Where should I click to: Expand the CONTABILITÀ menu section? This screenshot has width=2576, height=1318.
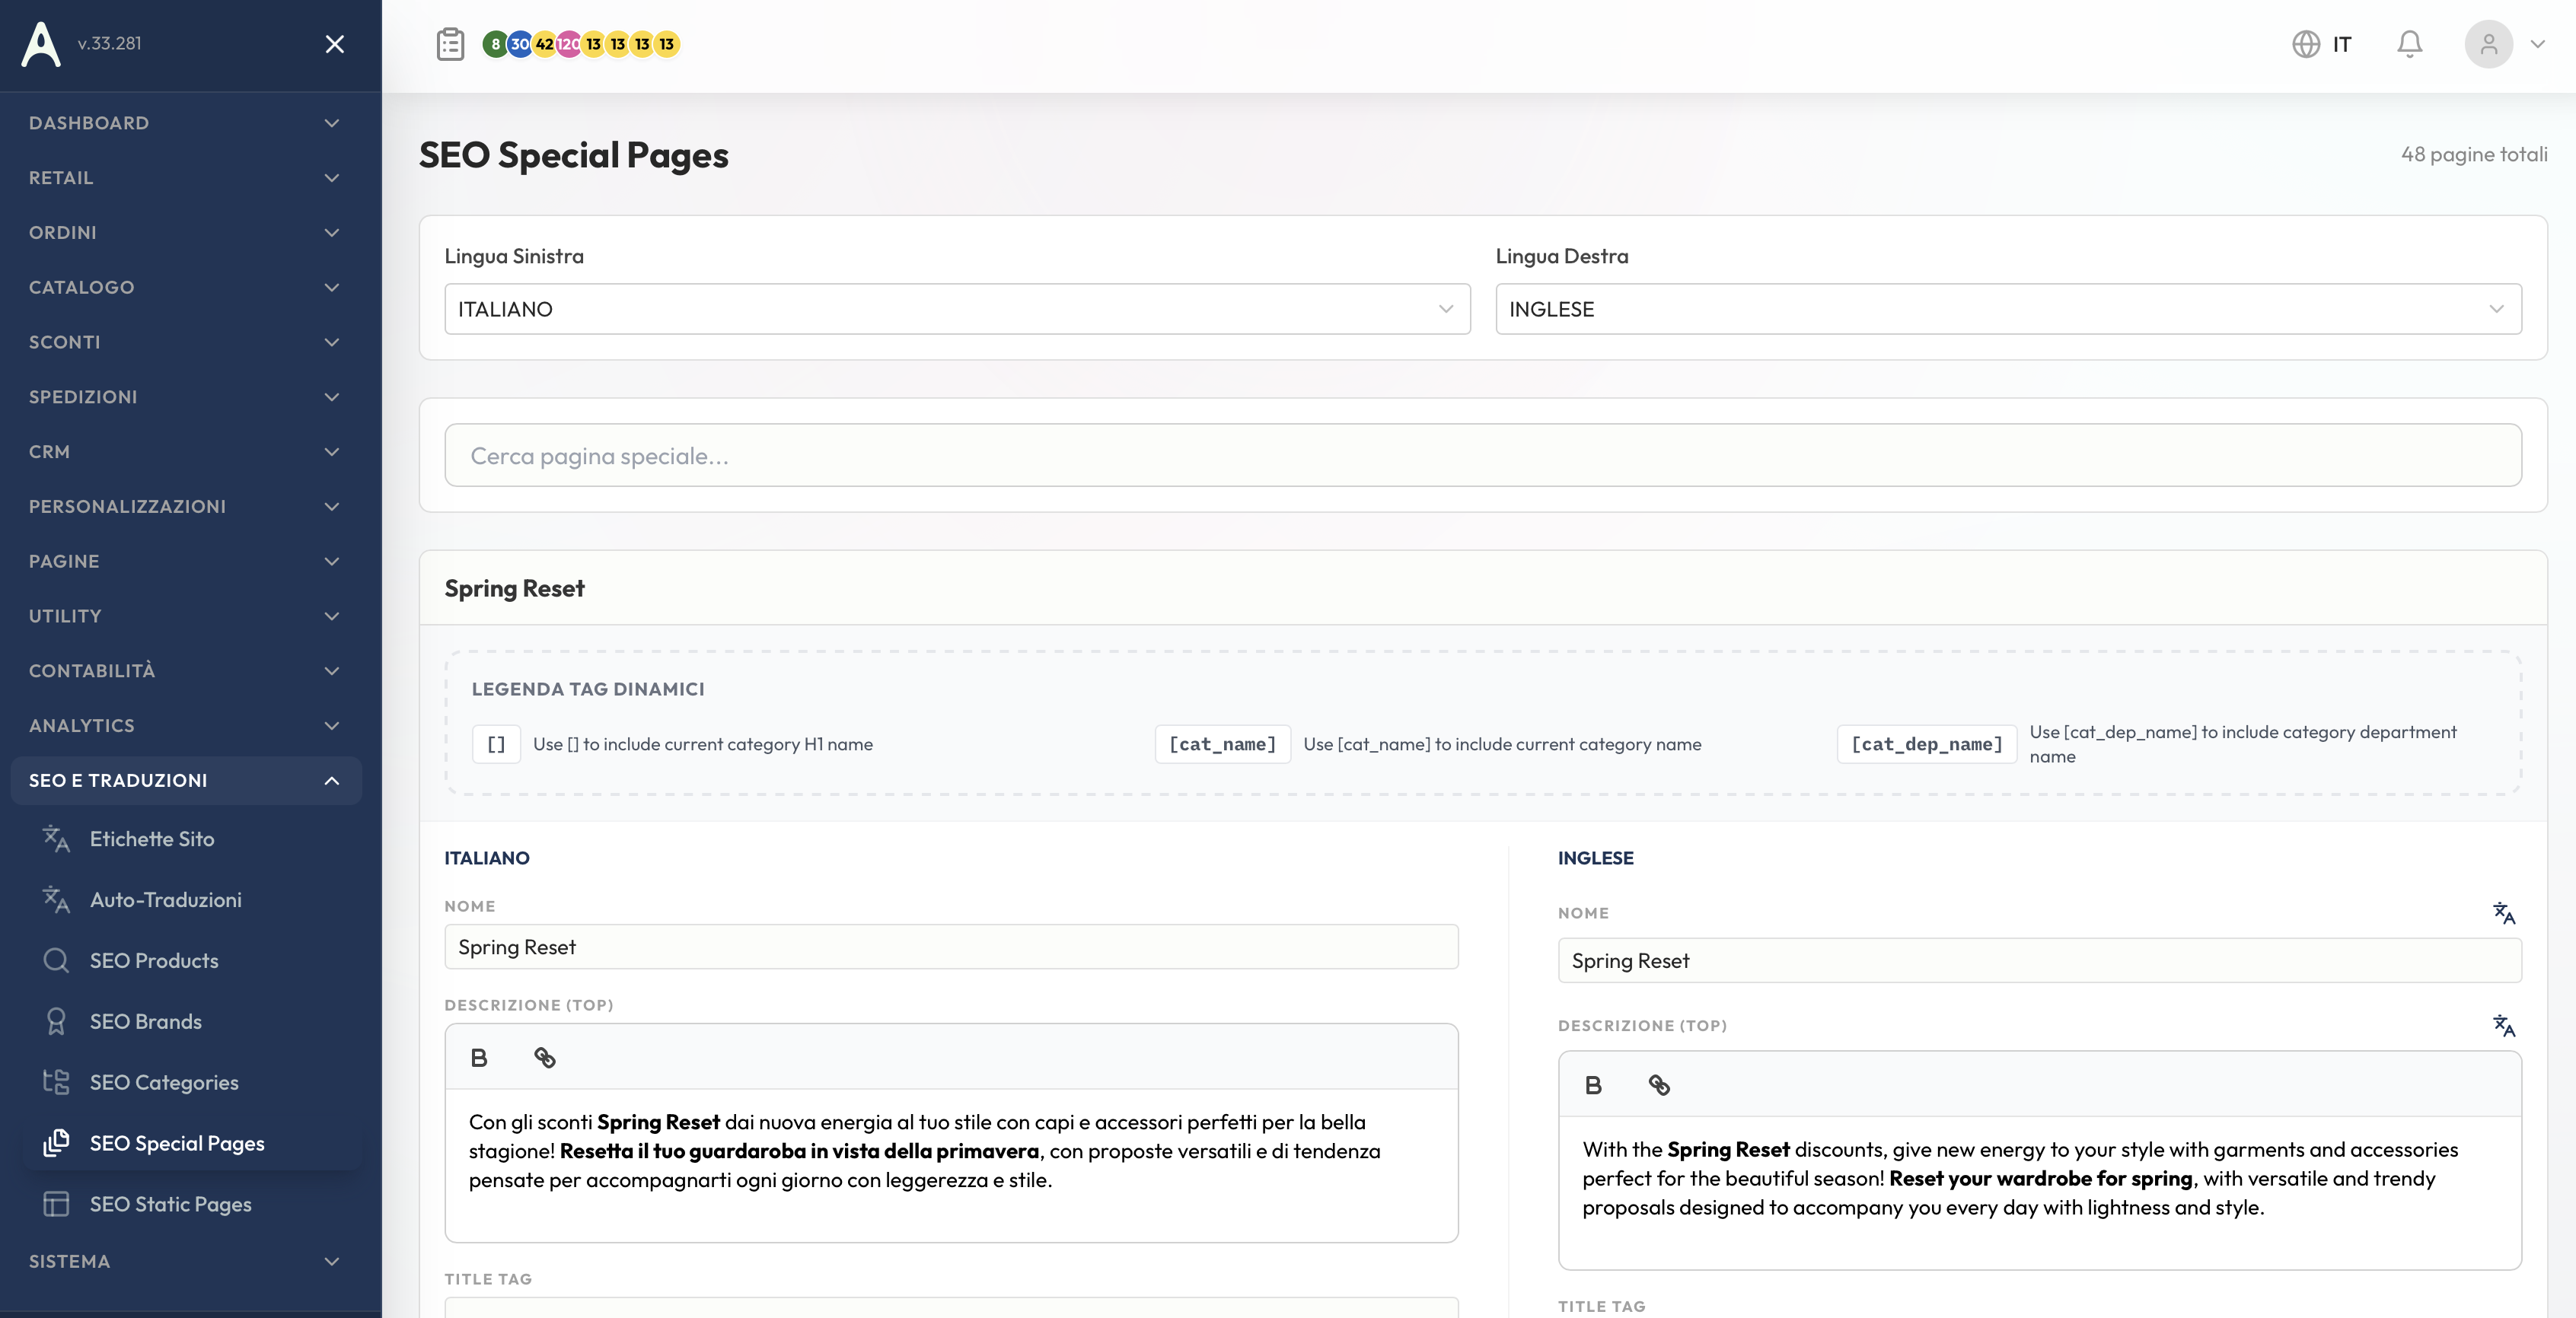point(186,671)
